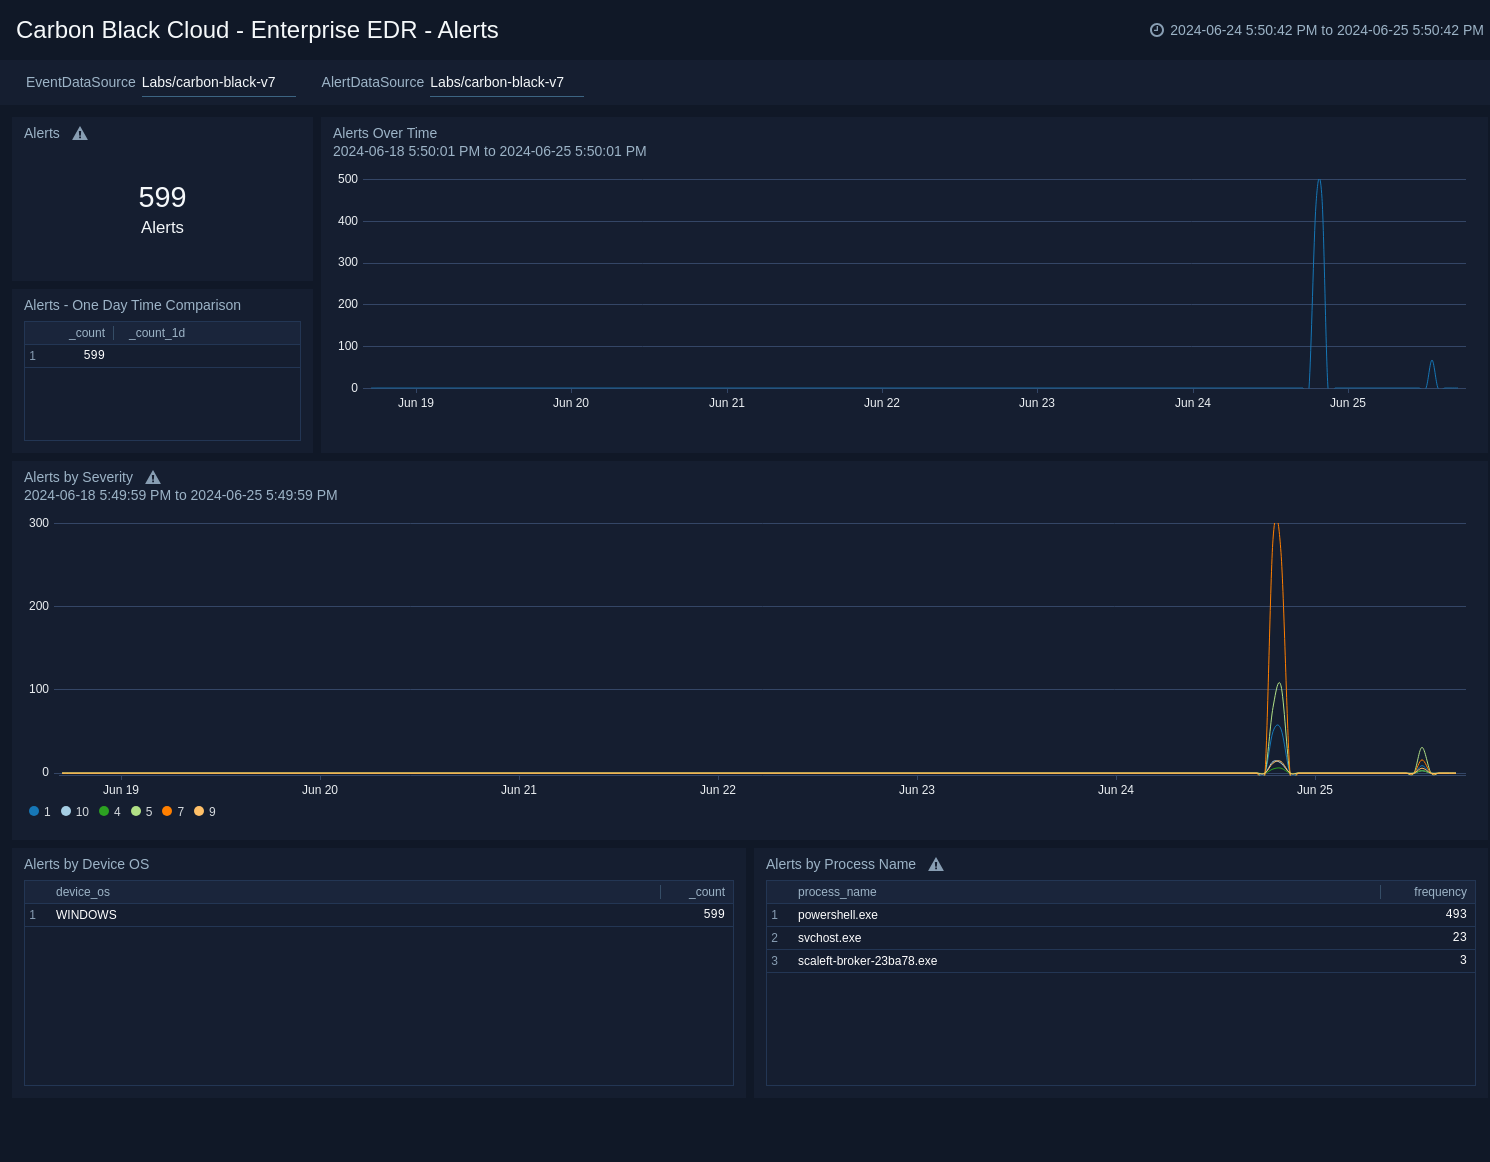
Task: Open the time range via the clock icon
Action: click(x=1156, y=30)
